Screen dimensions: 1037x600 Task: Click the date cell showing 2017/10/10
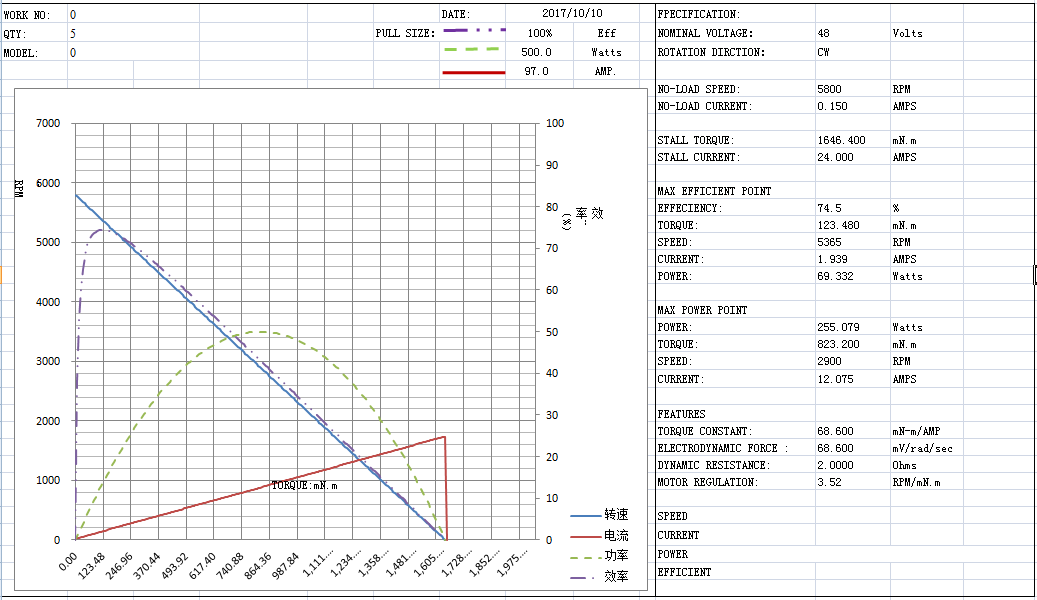pos(573,14)
